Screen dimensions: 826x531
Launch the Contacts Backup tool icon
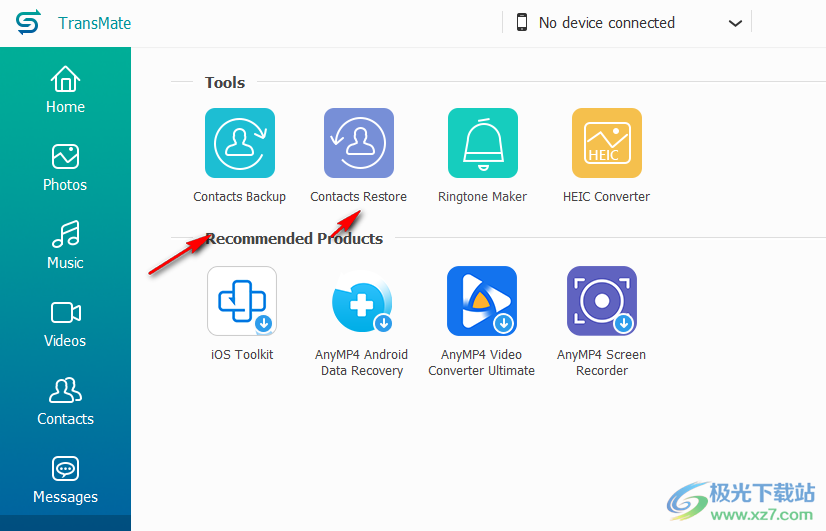click(240, 143)
